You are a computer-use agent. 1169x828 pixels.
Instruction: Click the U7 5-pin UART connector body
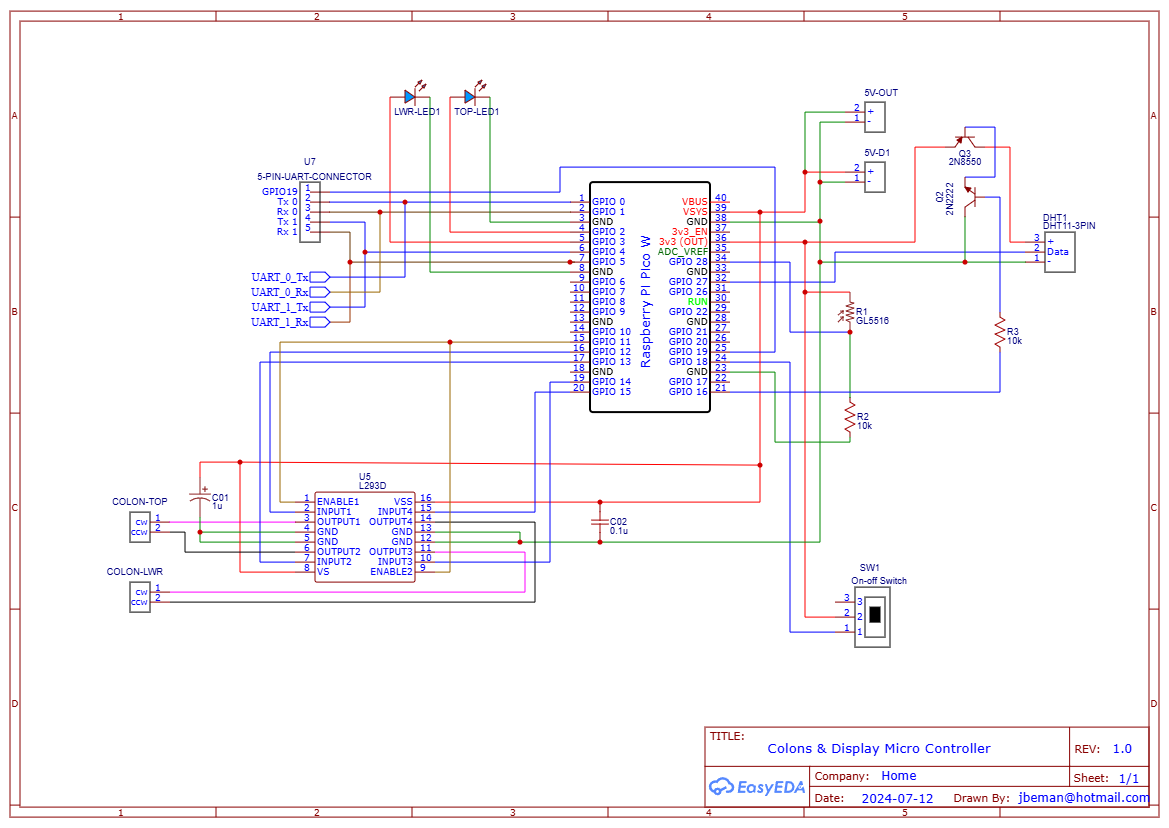309,212
